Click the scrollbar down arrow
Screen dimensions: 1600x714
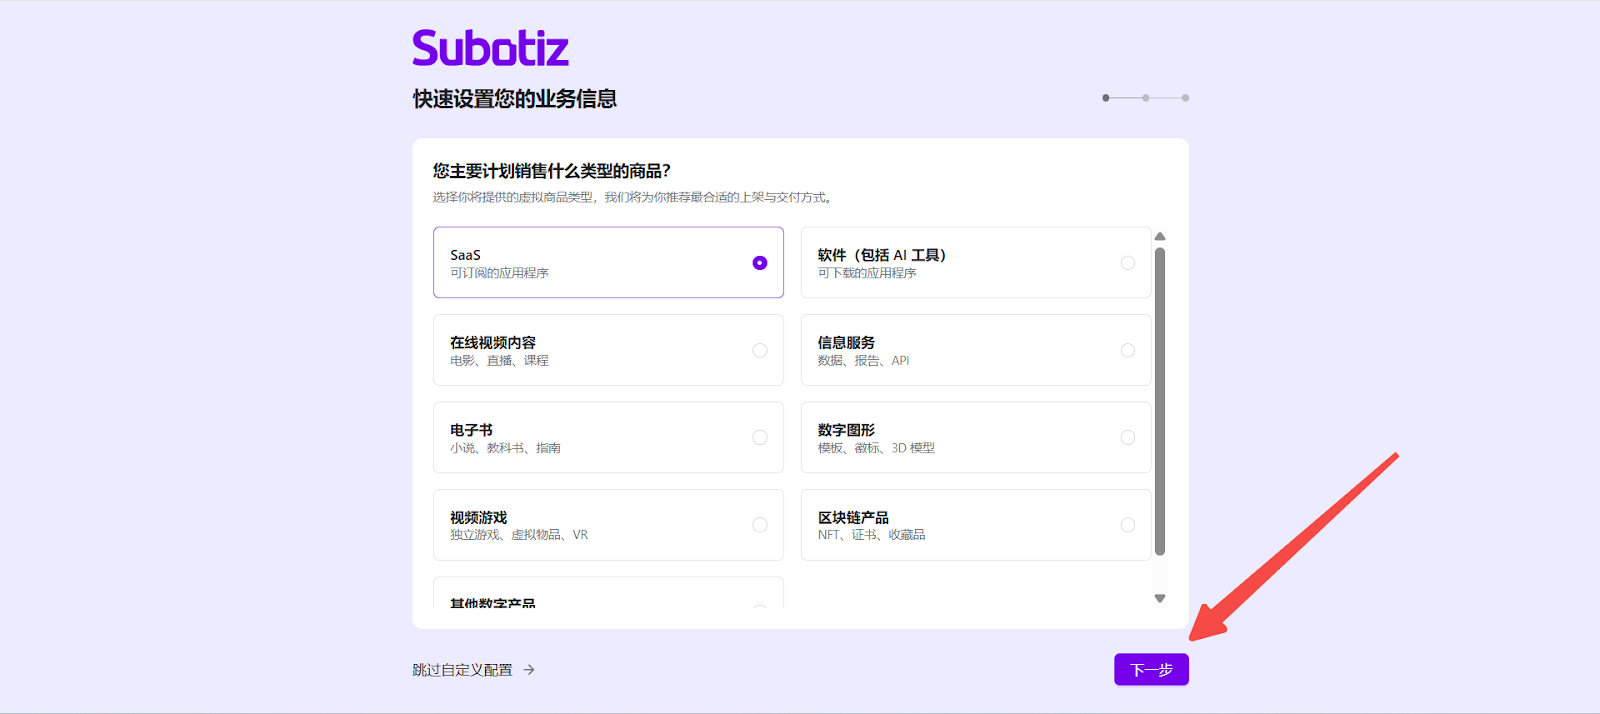point(1160,599)
